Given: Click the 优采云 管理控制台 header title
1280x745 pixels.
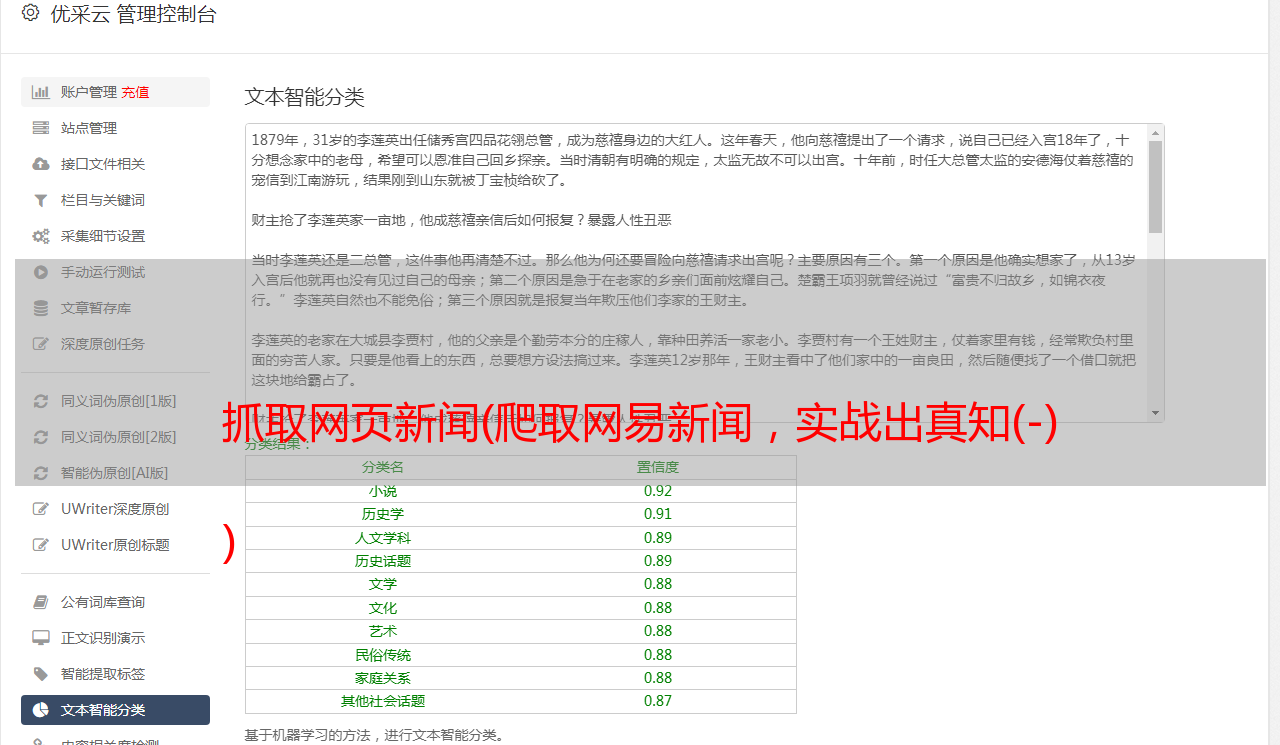Looking at the screenshot, I should coord(133,14).
